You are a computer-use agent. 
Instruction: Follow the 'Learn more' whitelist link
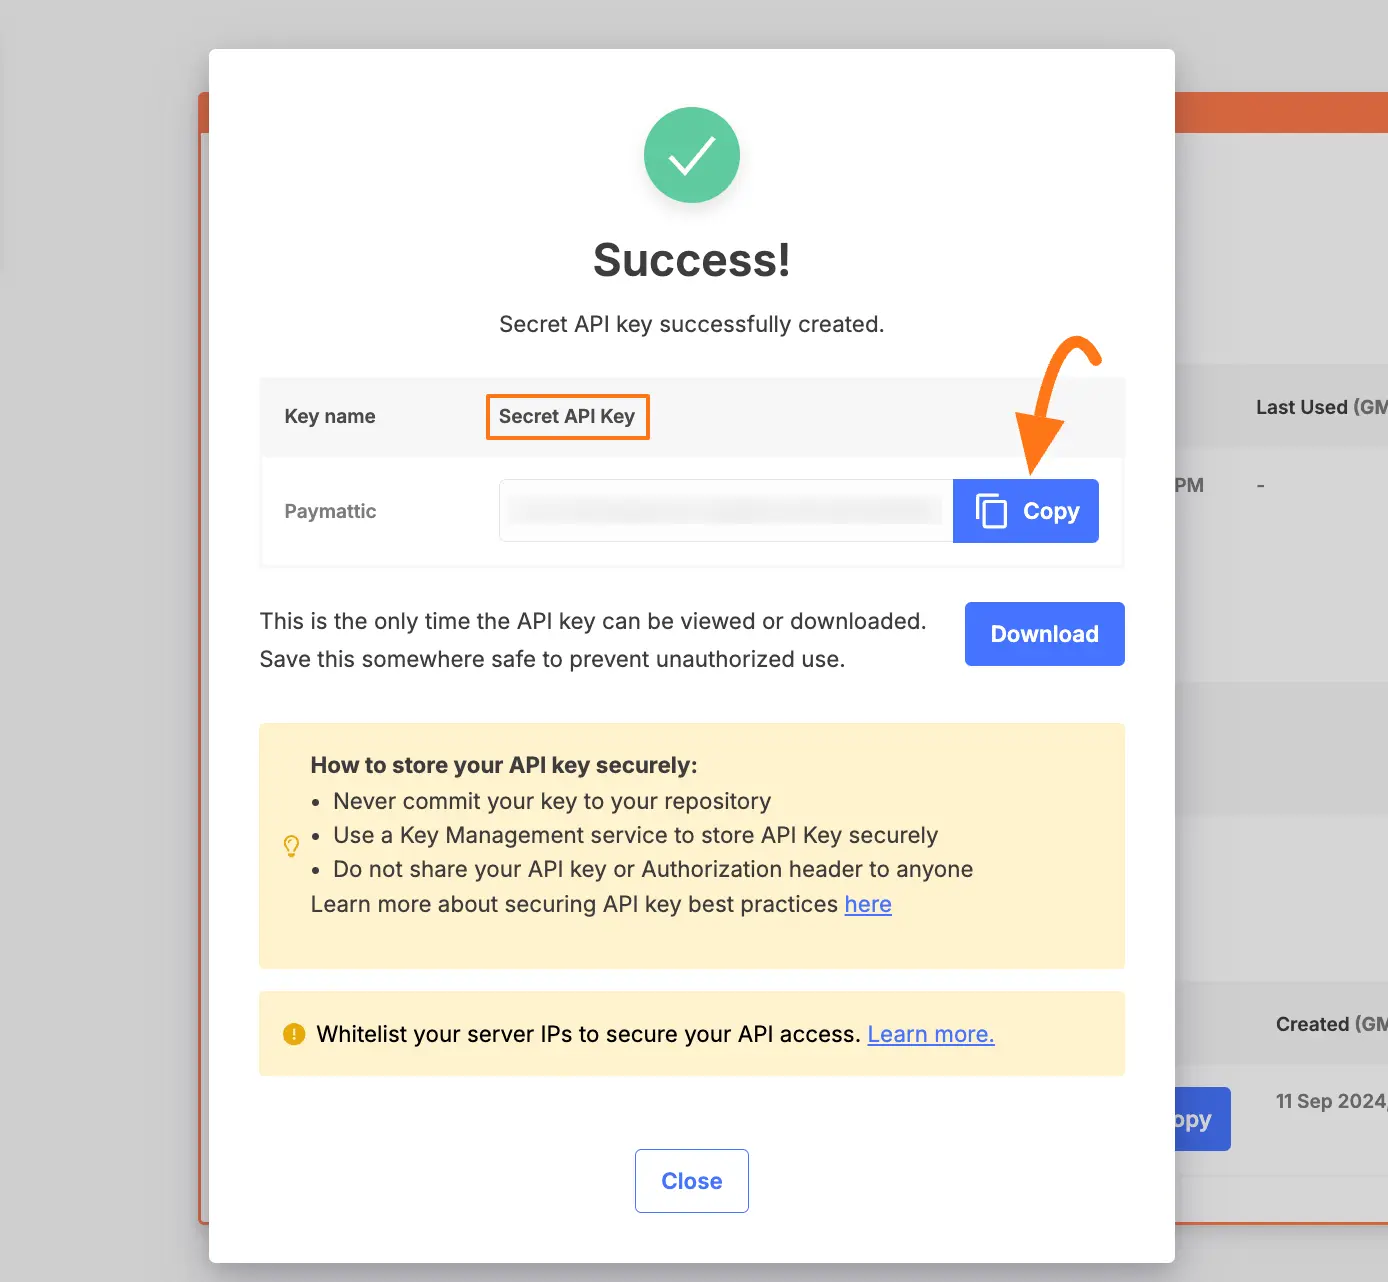pos(929,1034)
